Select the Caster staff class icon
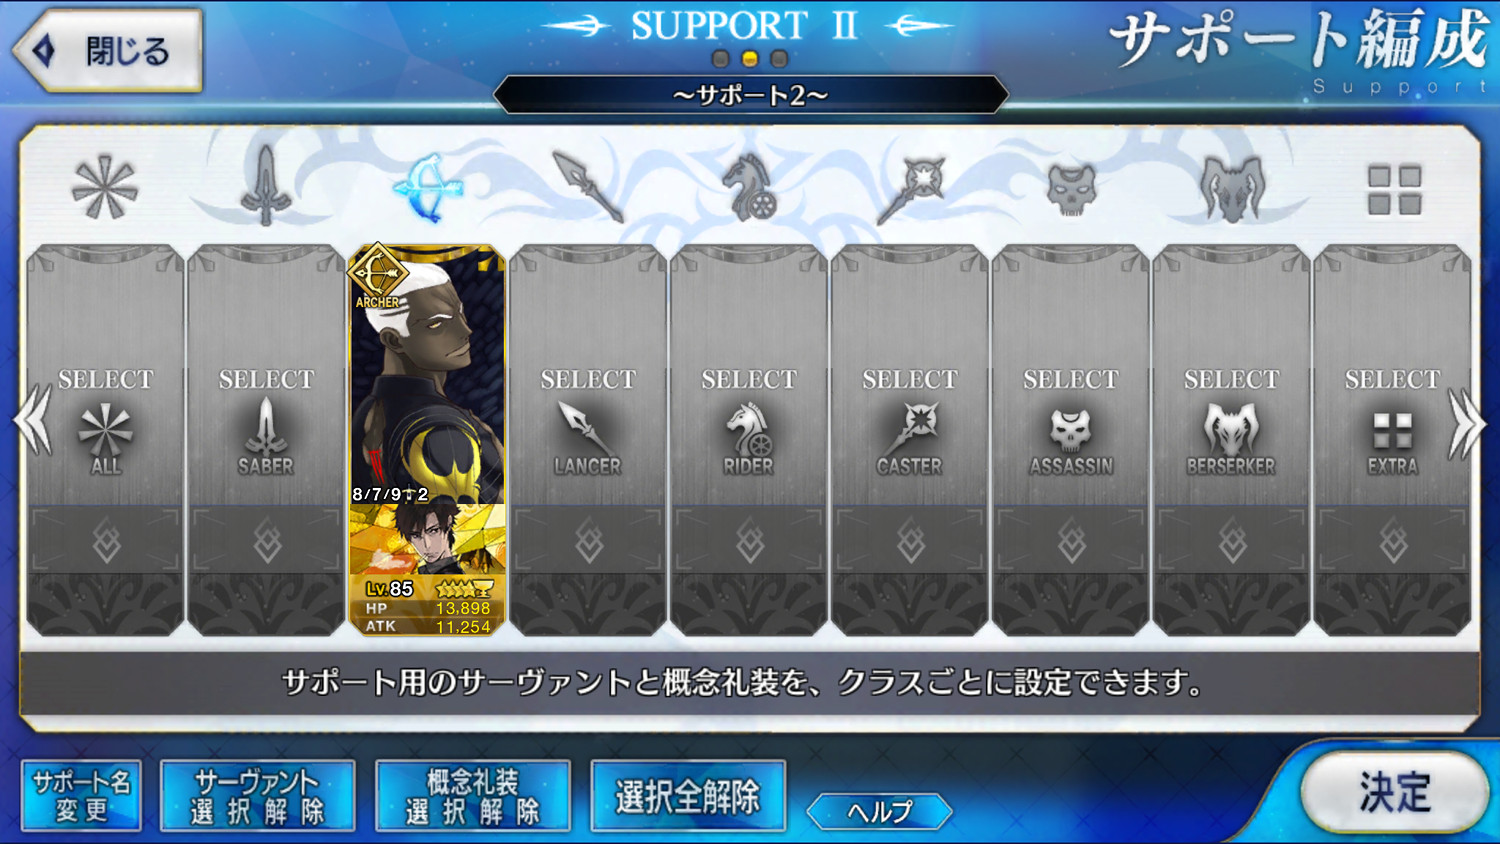The height and width of the screenshot is (844, 1500). 910,188
